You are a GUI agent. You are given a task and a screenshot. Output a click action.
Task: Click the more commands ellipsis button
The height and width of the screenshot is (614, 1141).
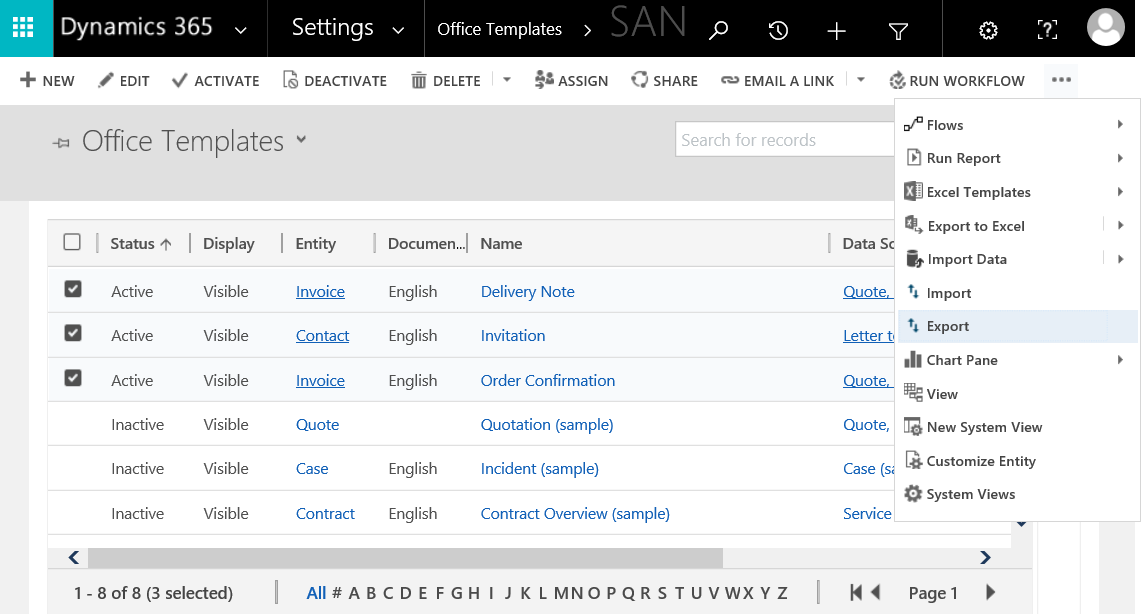[x=1061, y=80]
